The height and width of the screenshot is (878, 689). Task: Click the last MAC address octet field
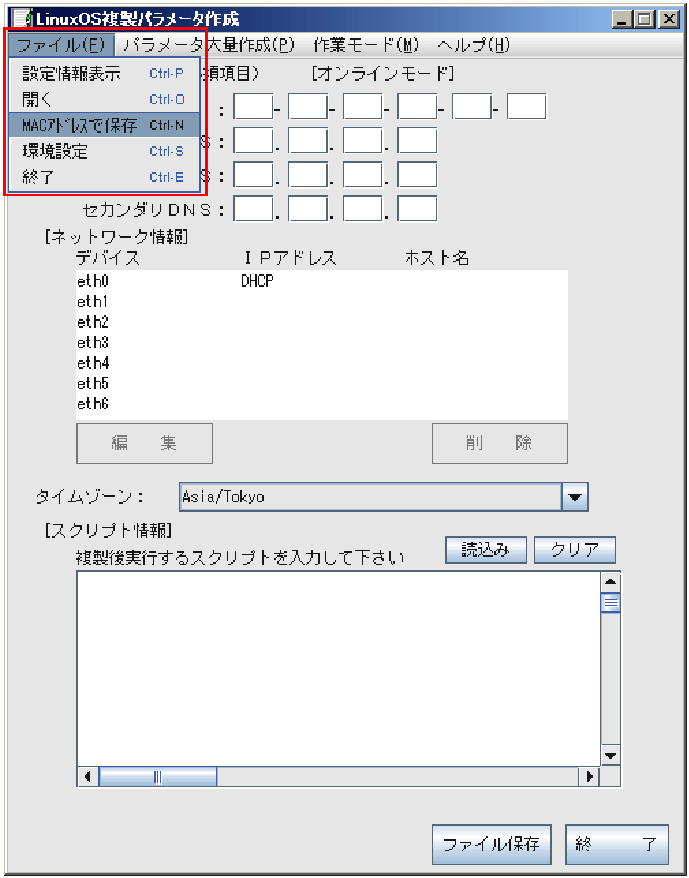[x=527, y=106]
